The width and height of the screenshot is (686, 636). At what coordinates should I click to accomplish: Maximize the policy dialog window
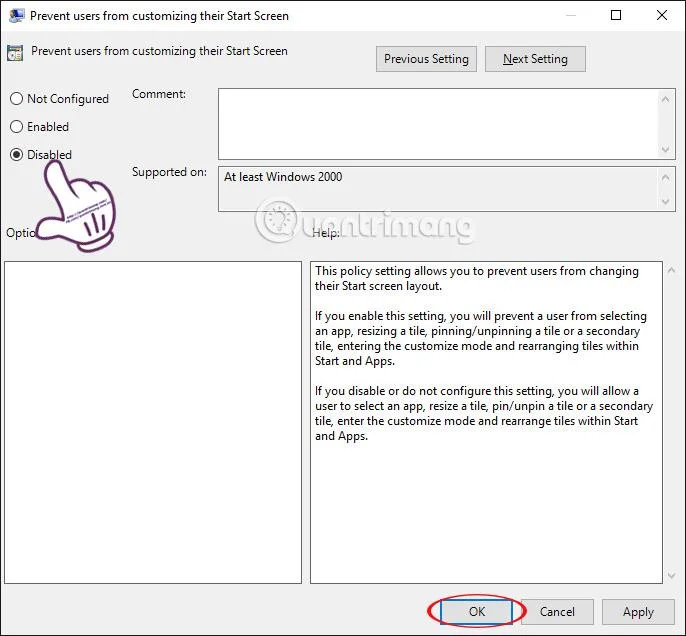[616, 15]
